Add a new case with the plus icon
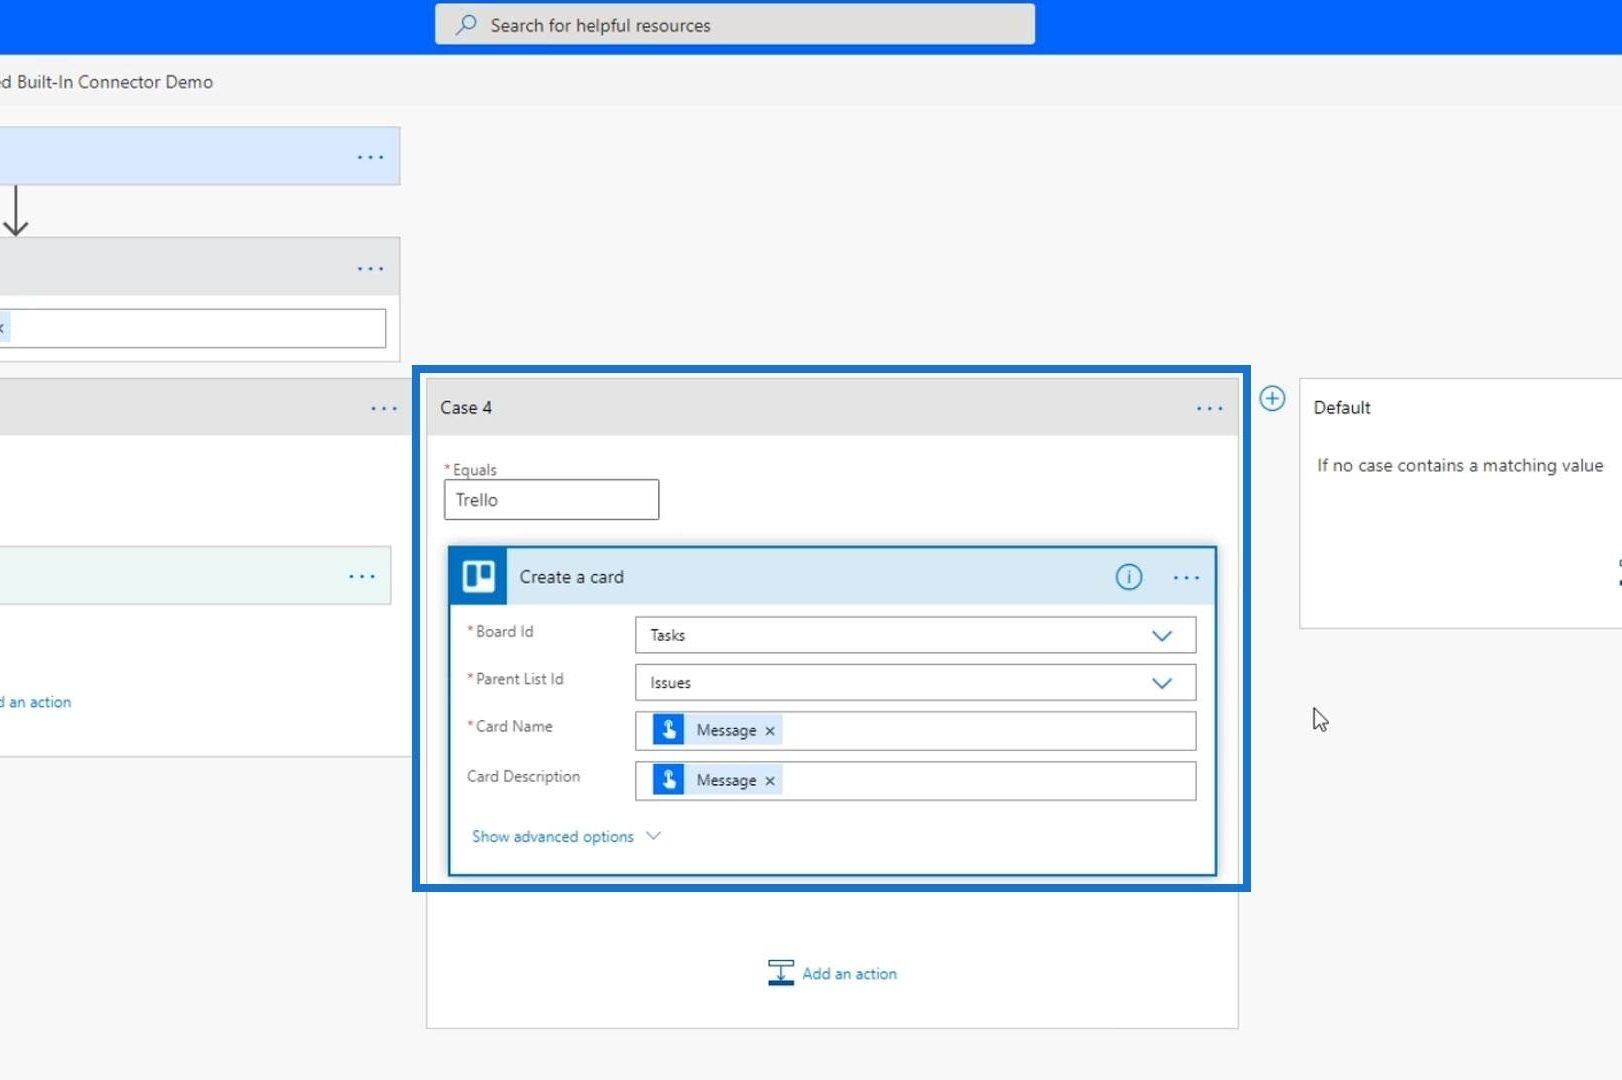 coord(1272,398)
